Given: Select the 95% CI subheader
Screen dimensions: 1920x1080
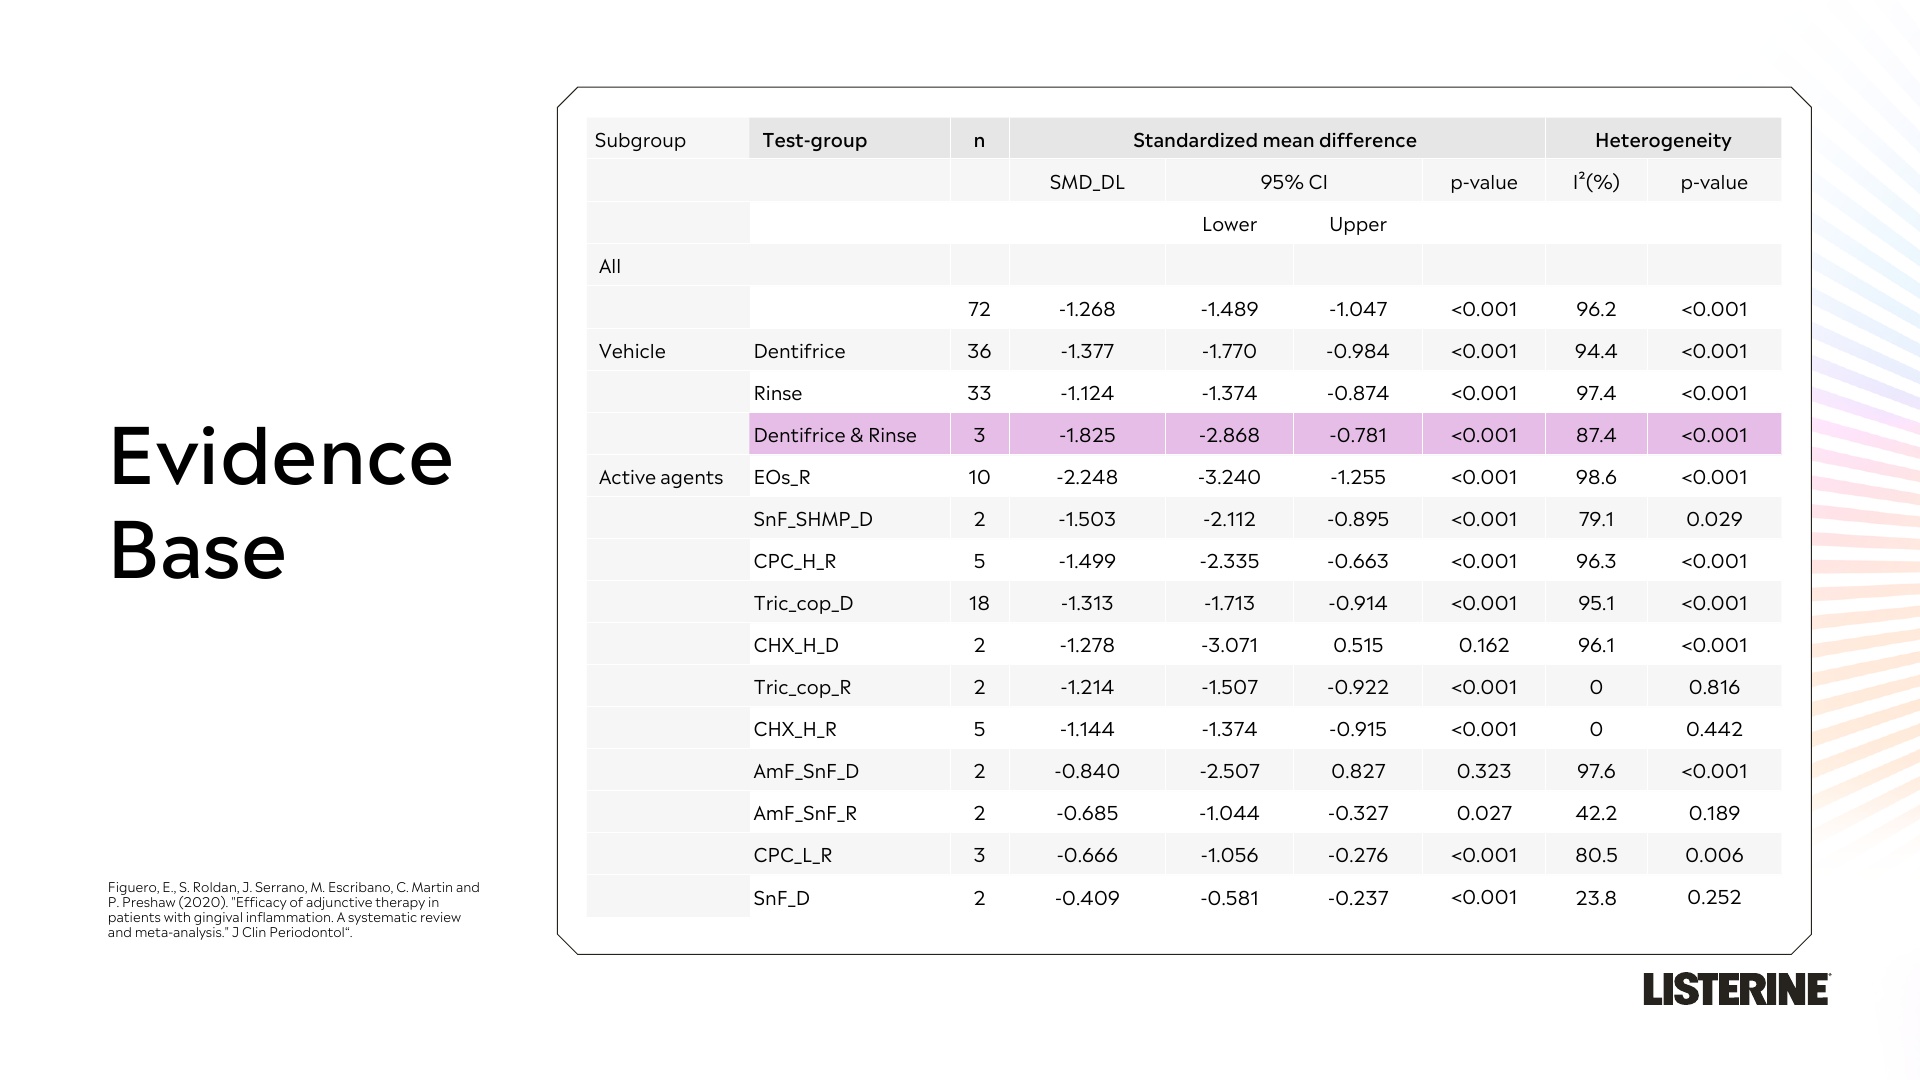Looking at the screenshot, I should [x=1294, y=182].
